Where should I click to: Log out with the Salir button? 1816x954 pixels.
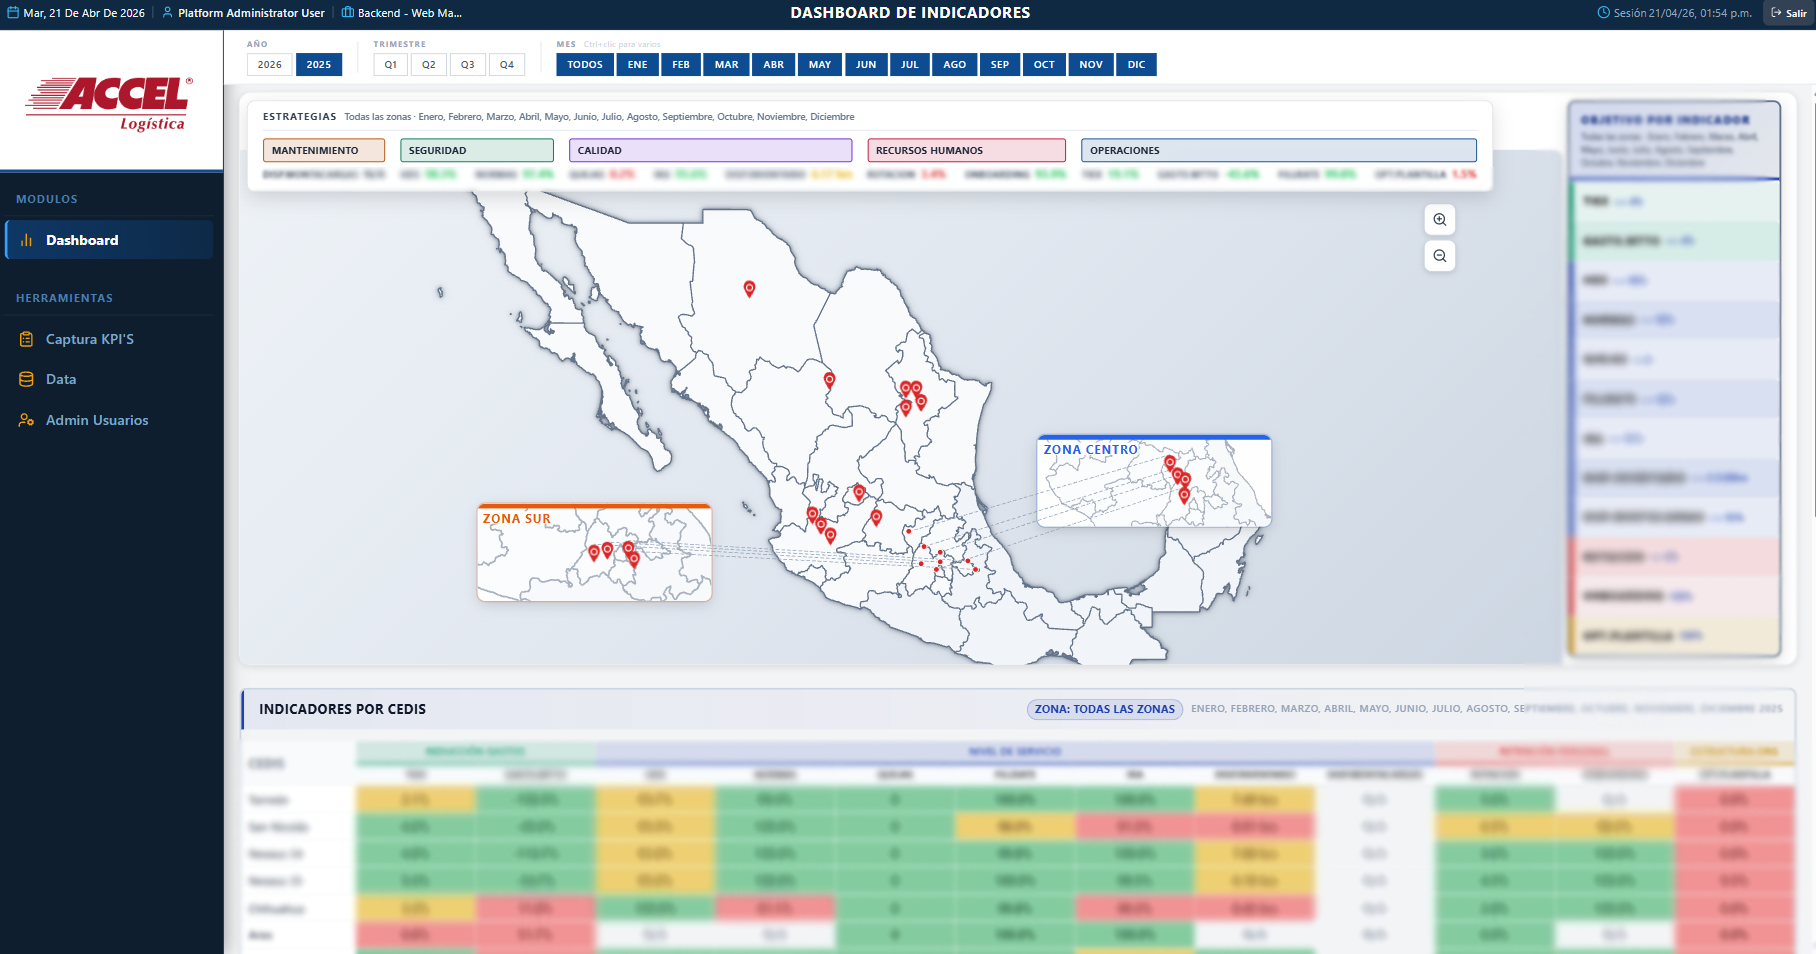[1789, 13]
